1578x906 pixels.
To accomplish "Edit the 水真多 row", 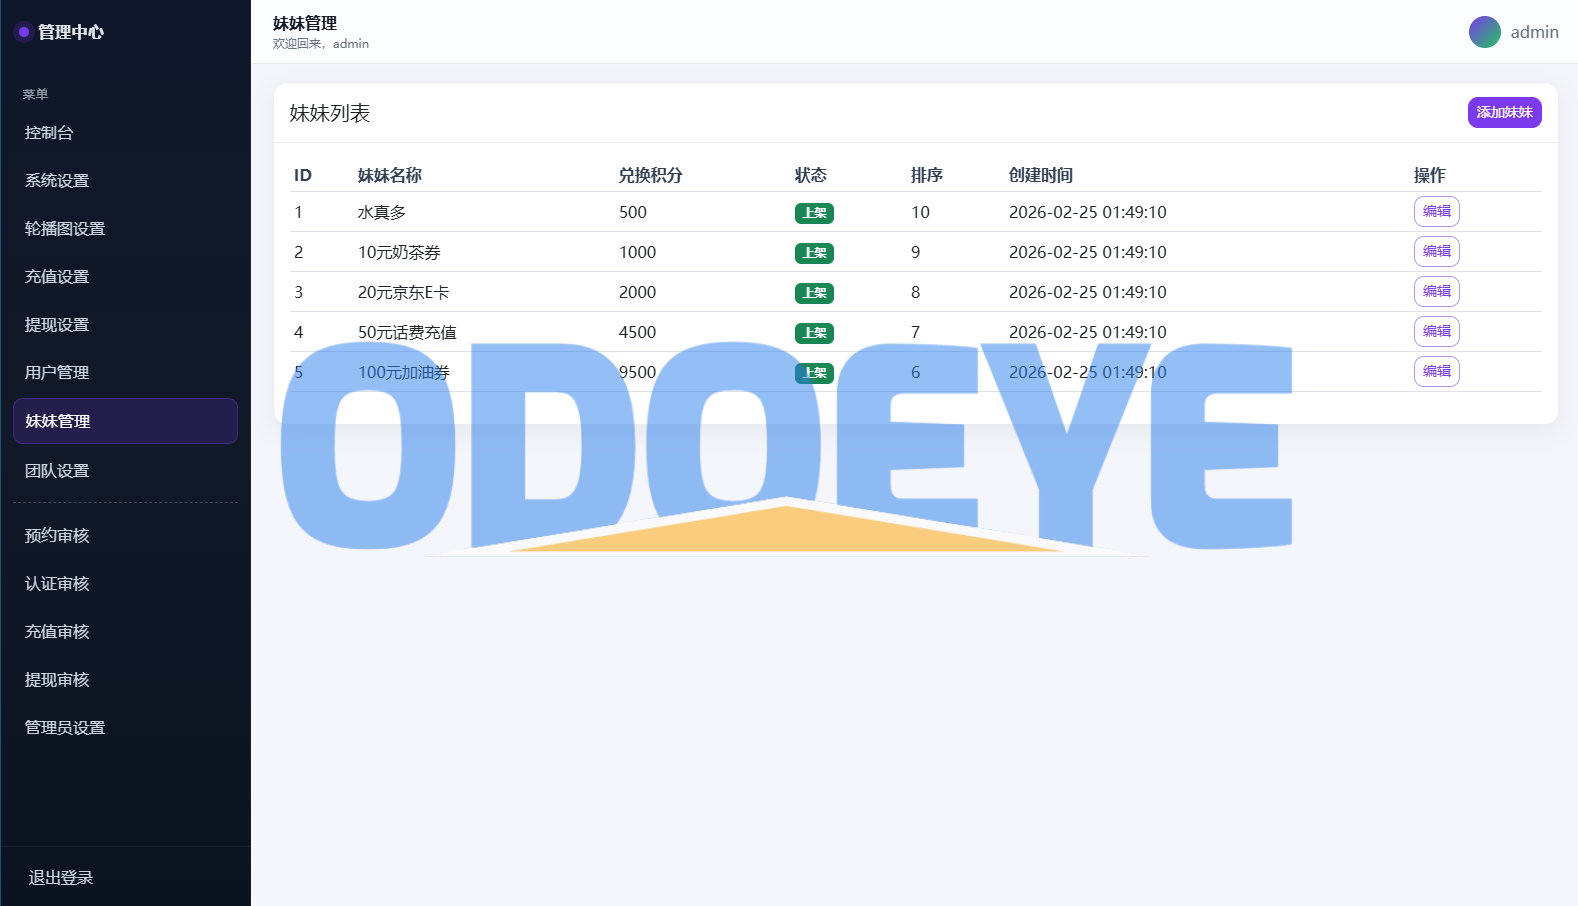I will tap(1436, 211).
